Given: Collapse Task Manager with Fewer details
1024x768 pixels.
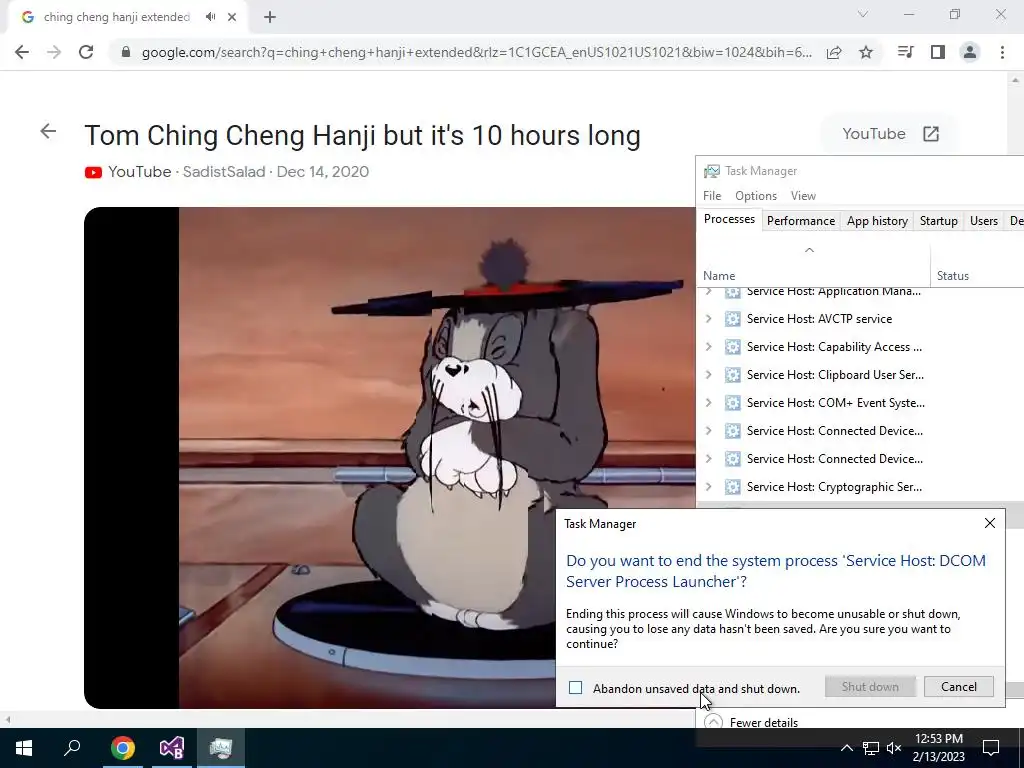Looking at the screenshot, I should pyautogui.click(x=751, y=722).
